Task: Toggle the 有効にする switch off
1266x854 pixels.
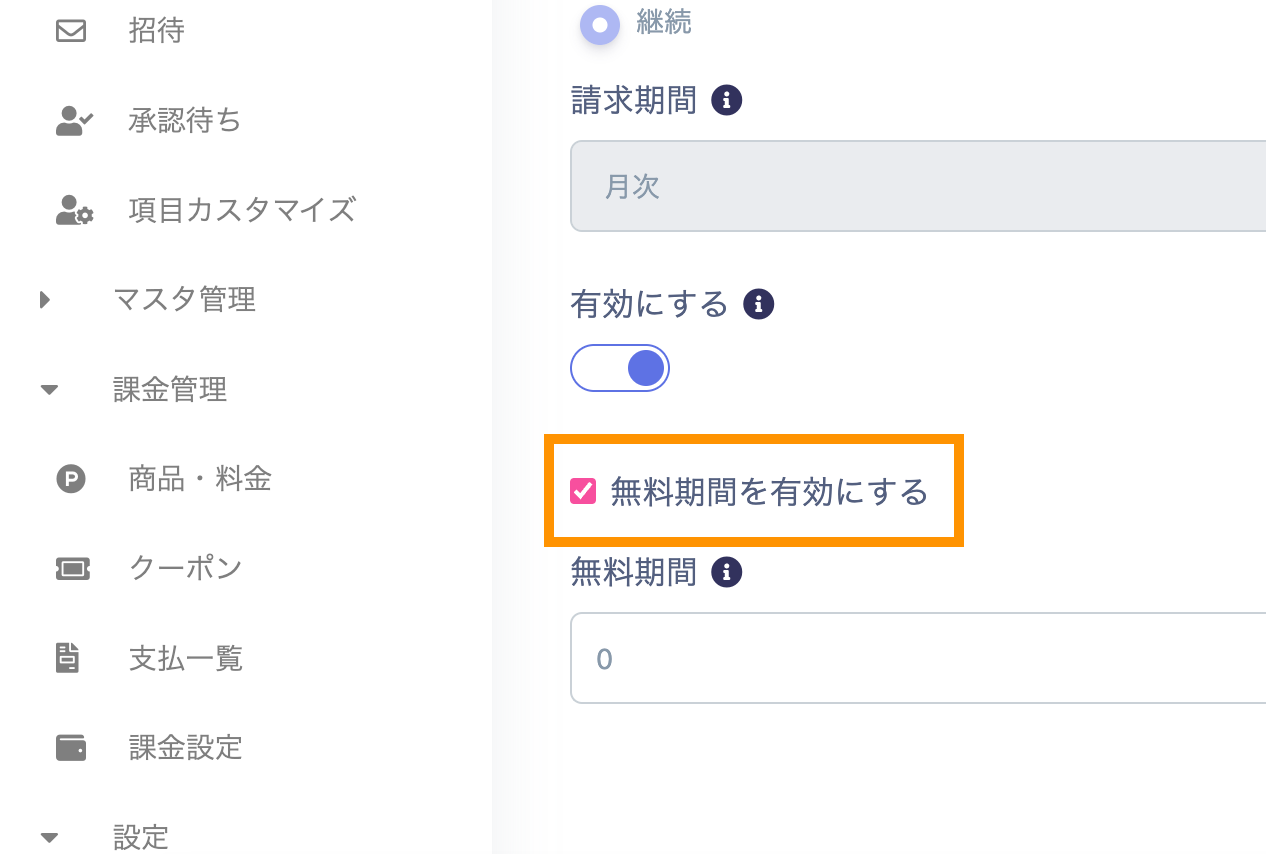Action: point(620,368)
